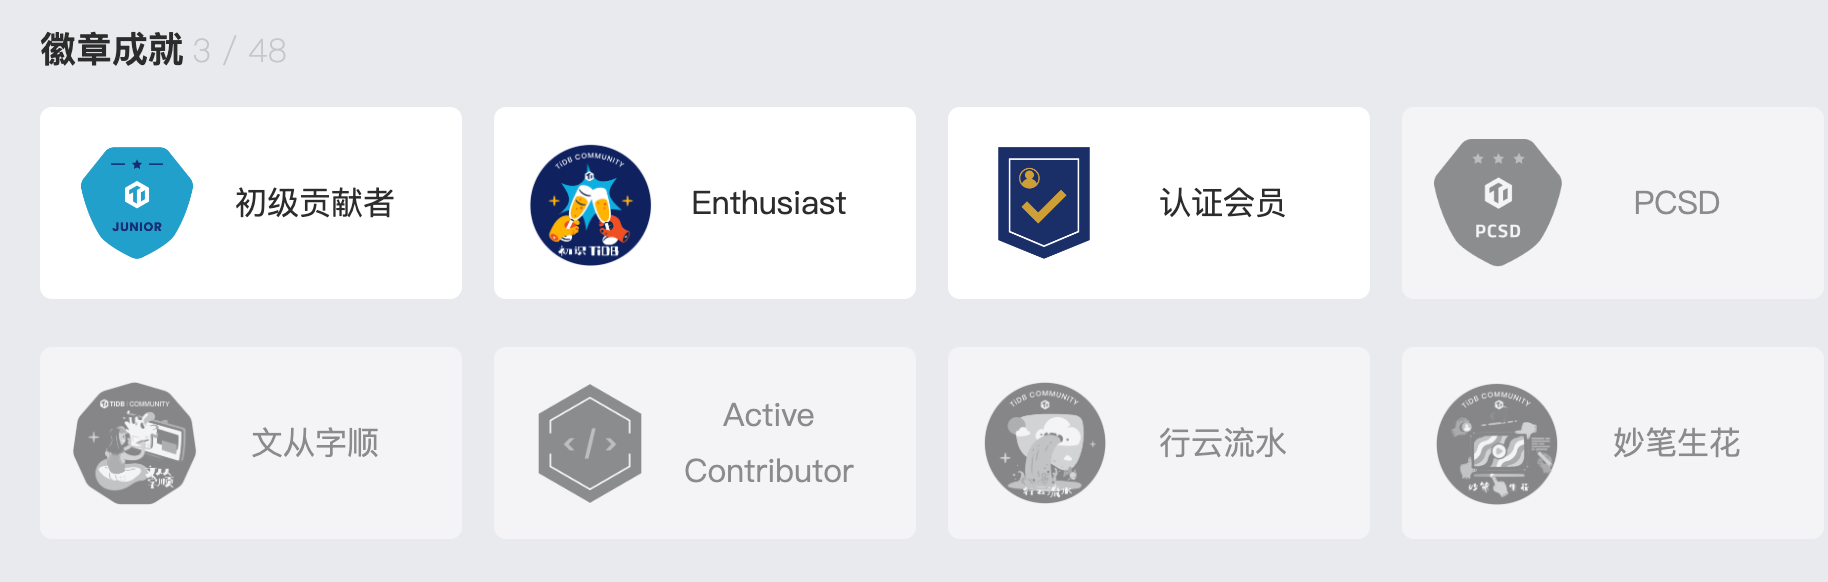Click the Active Contributor badge label
The height and width of the screenshot is (582, 1828).
768,443
